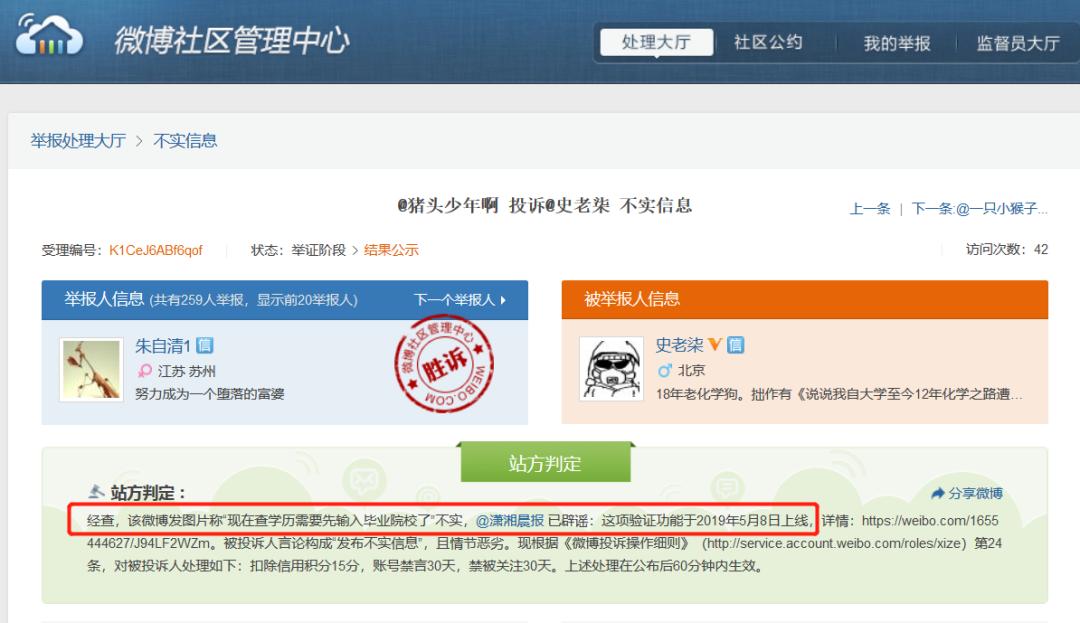Image resolution: width=1080 pixels, height=623 pixels.
Task: Open the 史老柒 username link
Action: tap(679, 345)
